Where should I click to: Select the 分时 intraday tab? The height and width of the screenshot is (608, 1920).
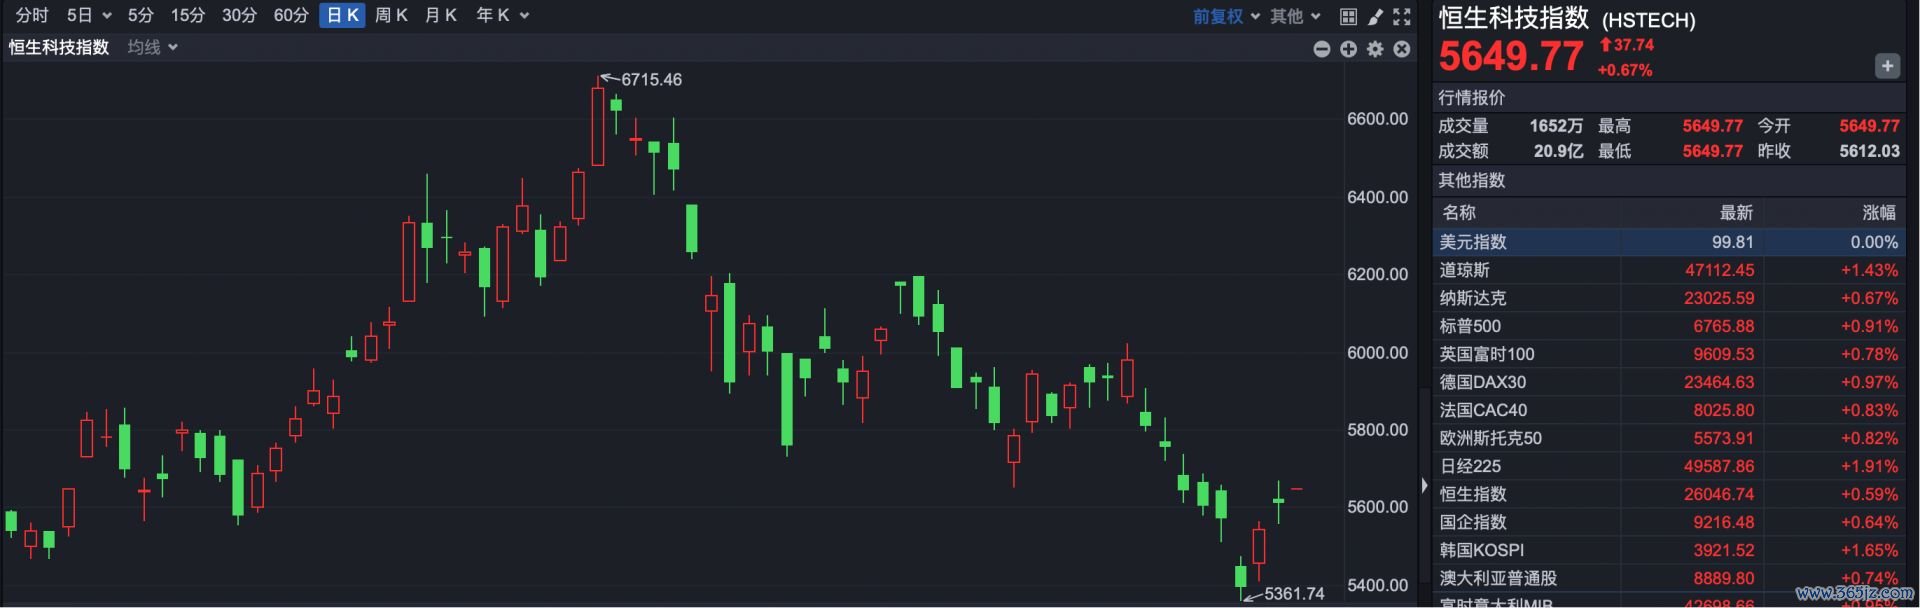[32, 16]
